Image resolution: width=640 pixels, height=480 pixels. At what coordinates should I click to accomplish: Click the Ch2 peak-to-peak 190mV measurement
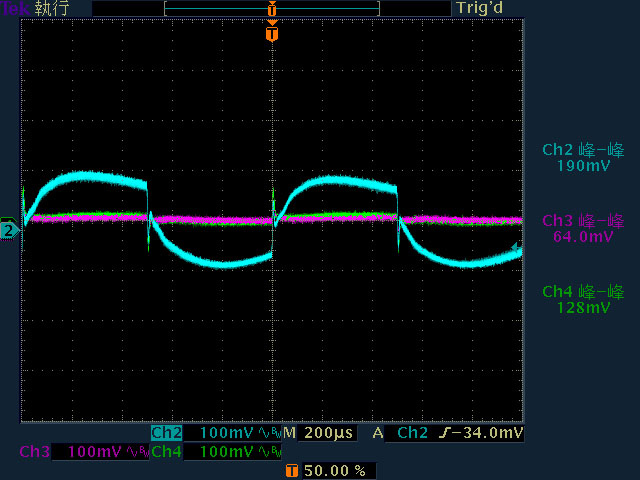pyautogui.click(x=583, y=158)
